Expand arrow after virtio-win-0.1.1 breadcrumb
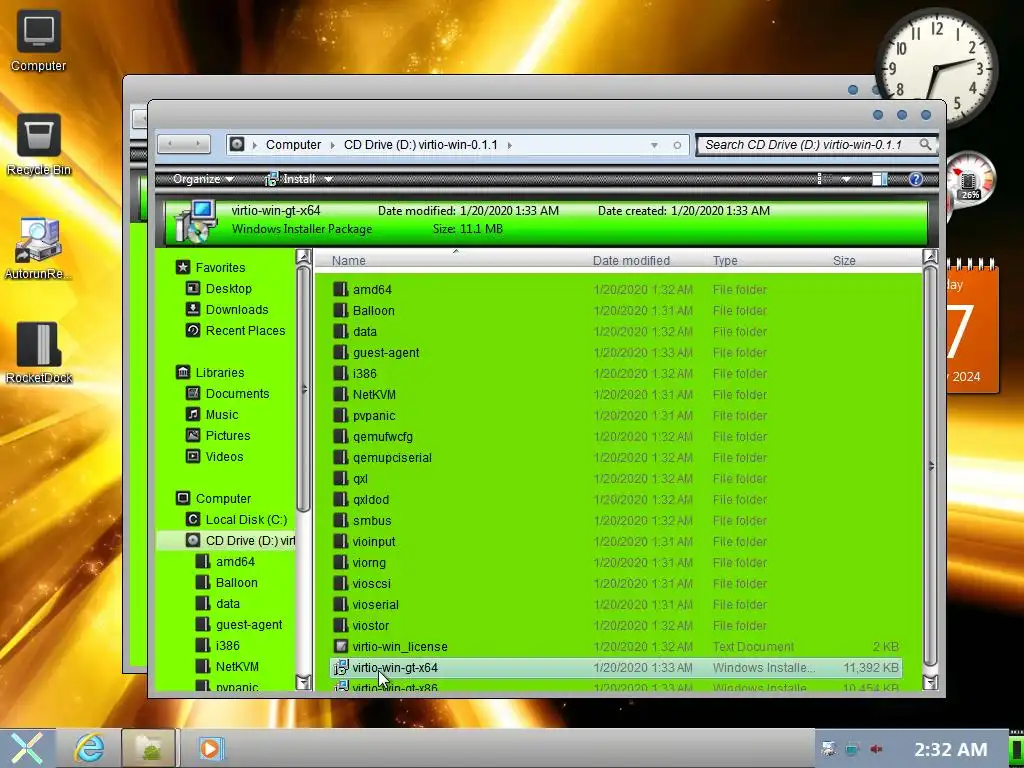The width and height of the screenshot is (1024, 768). pos(509,145)
